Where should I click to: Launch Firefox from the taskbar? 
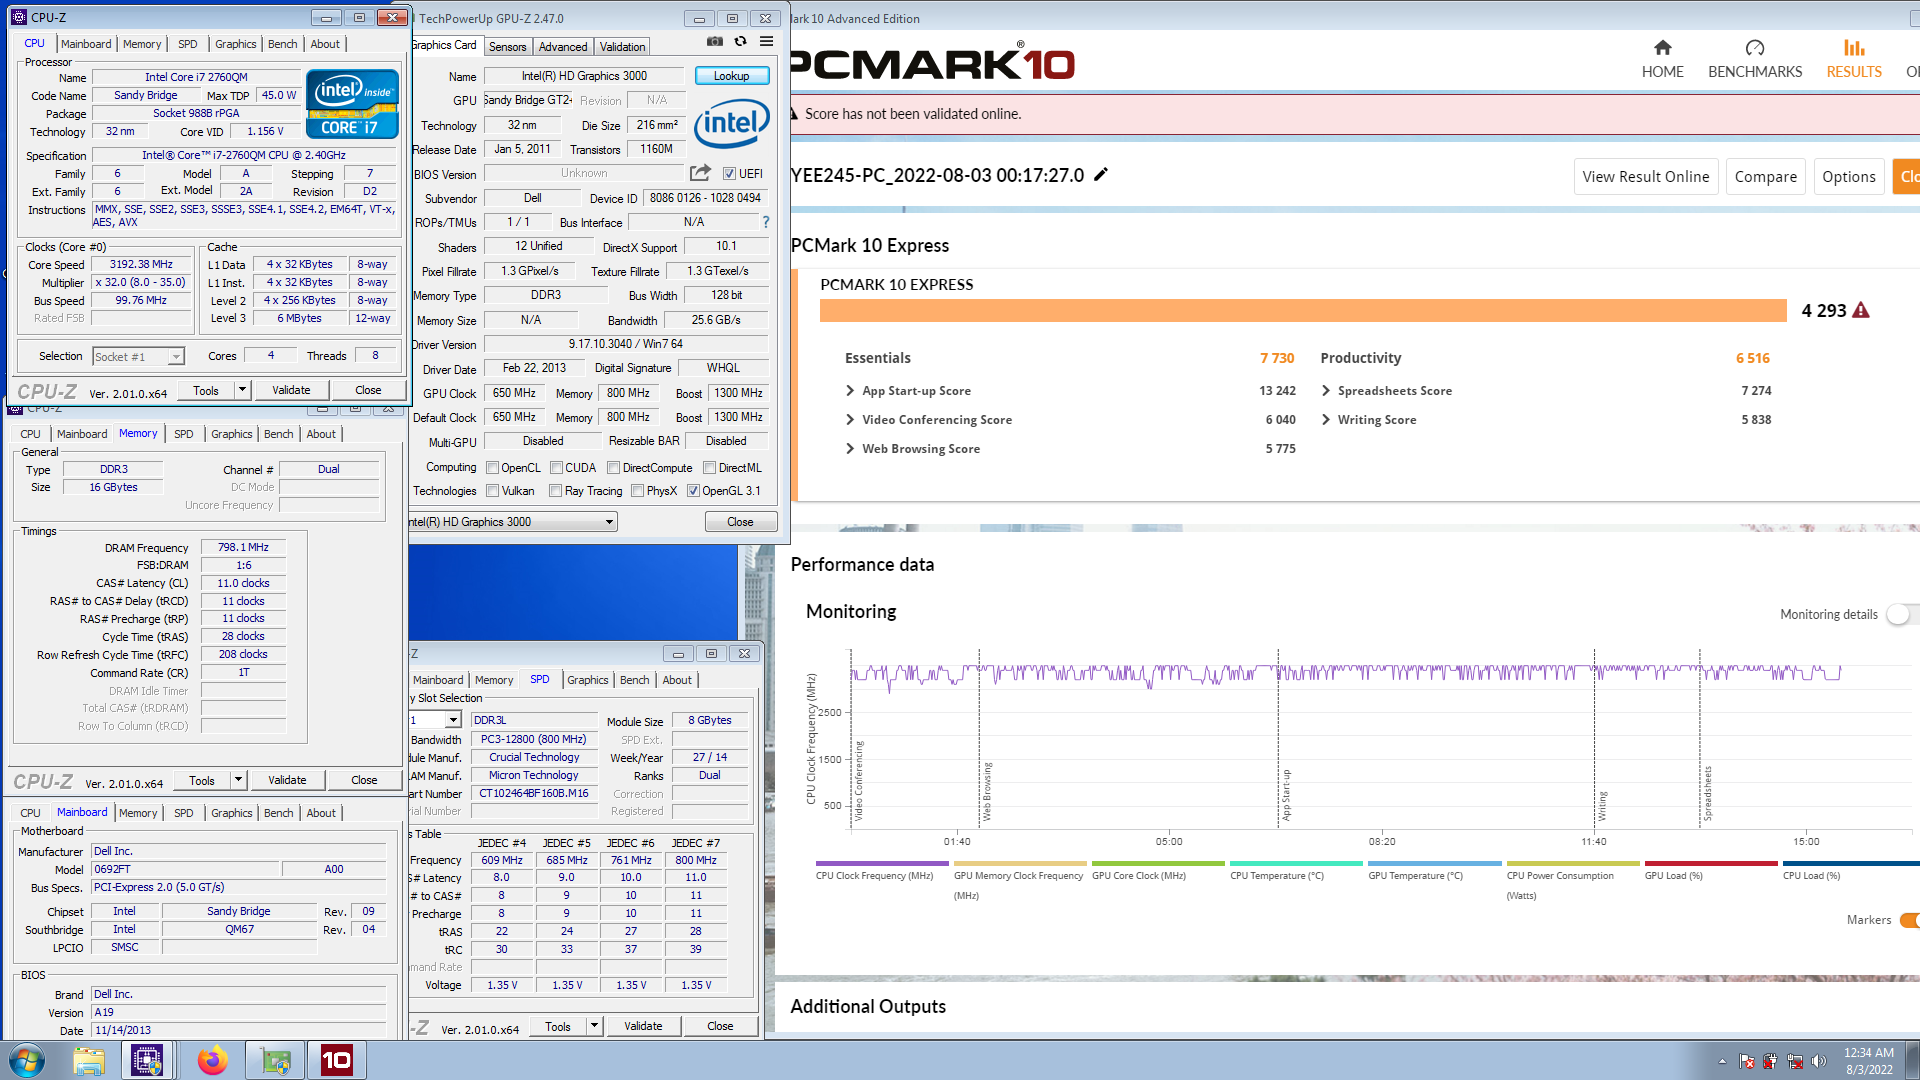212,1060
